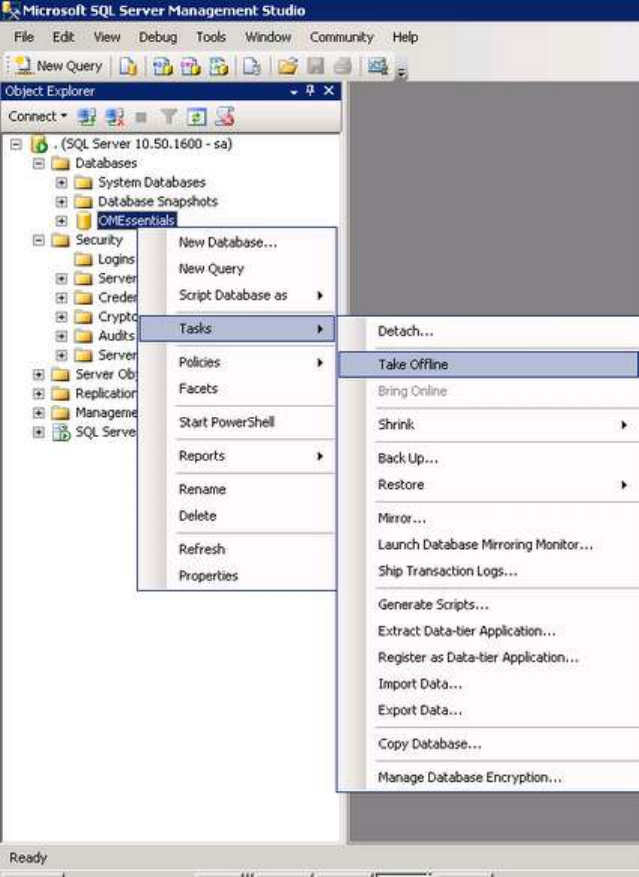Open the Script Database as submenu
Screen dimensions: 639x877
[237, 295]
